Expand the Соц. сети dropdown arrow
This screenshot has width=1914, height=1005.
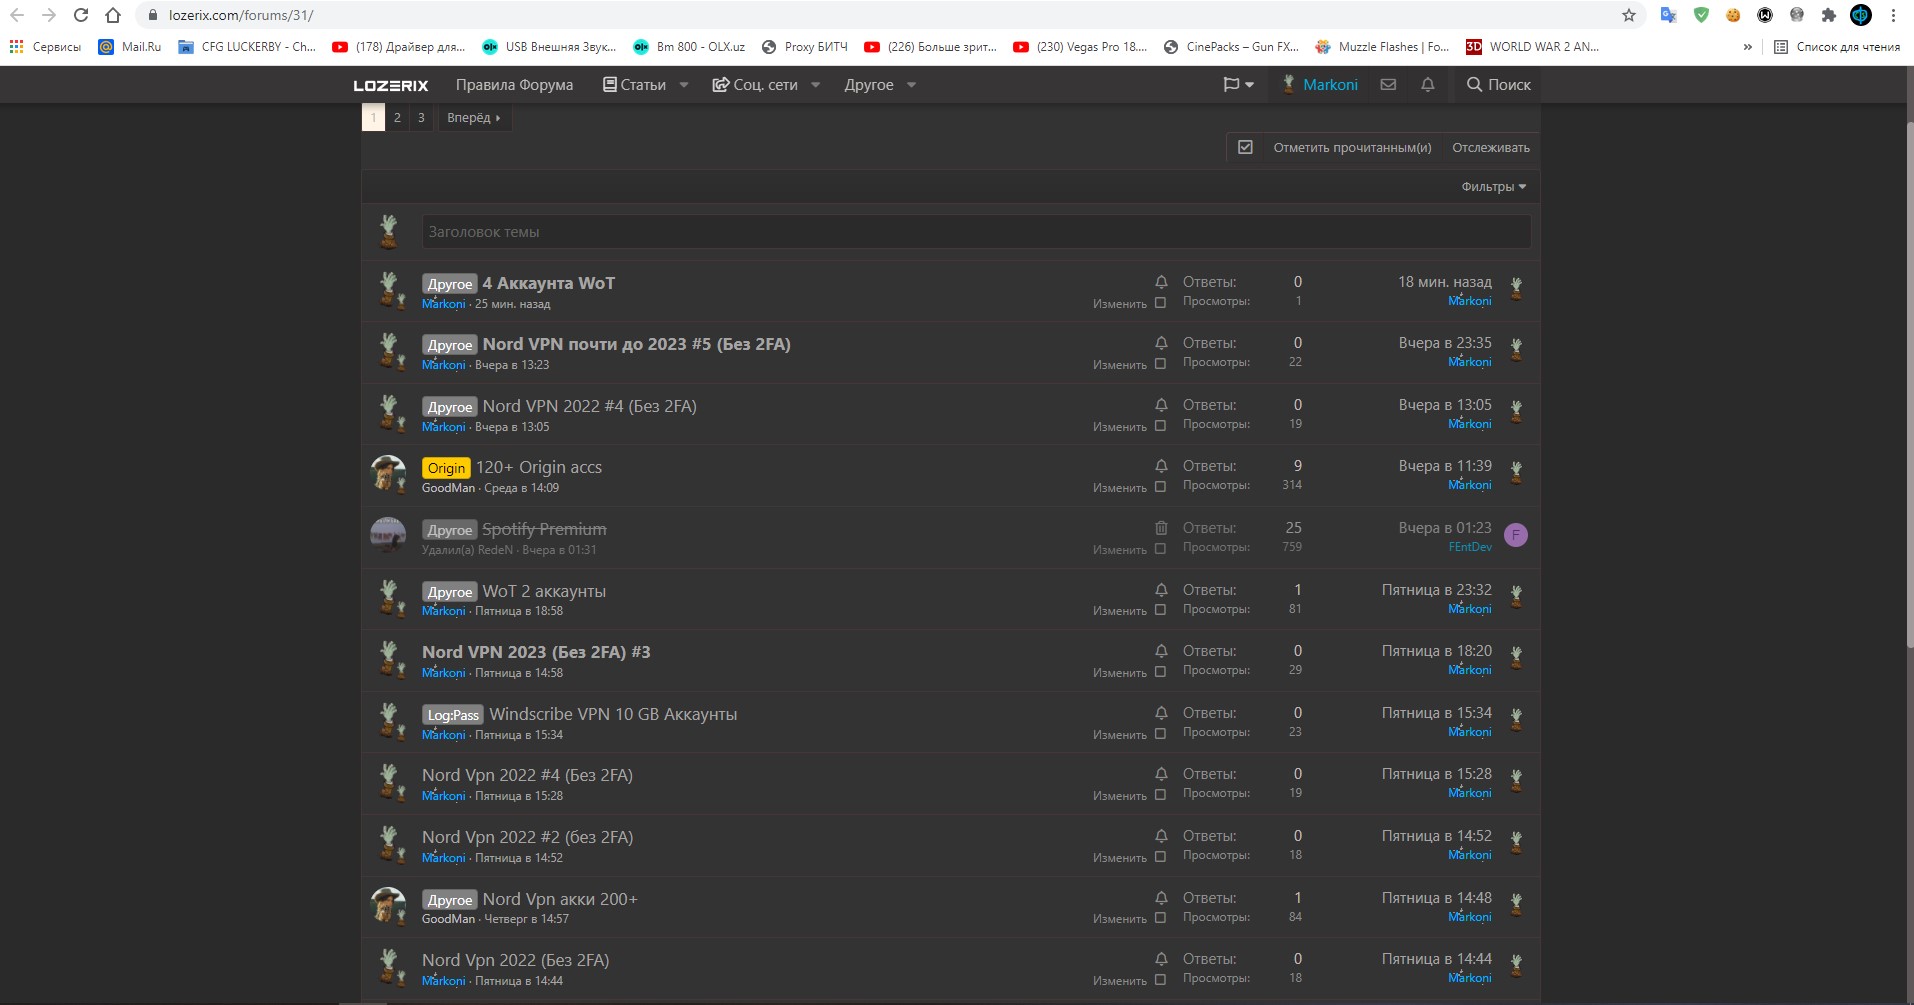tap(816, 85)
